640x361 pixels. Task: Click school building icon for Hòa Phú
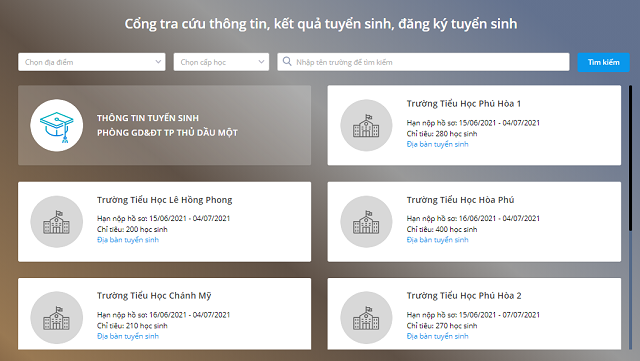366,222
